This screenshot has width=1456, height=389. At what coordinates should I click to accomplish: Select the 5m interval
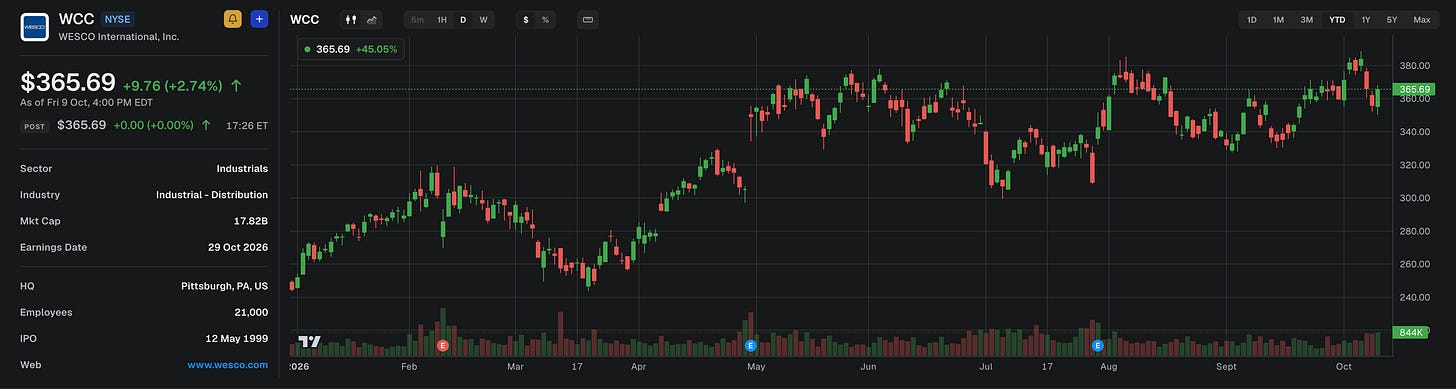pyautogui.click(x=418, y=19)
